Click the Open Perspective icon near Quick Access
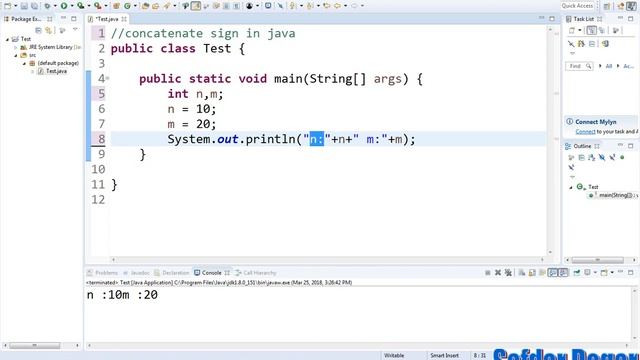640x360 pixels. pyautogui.click(x=607, y=6)
